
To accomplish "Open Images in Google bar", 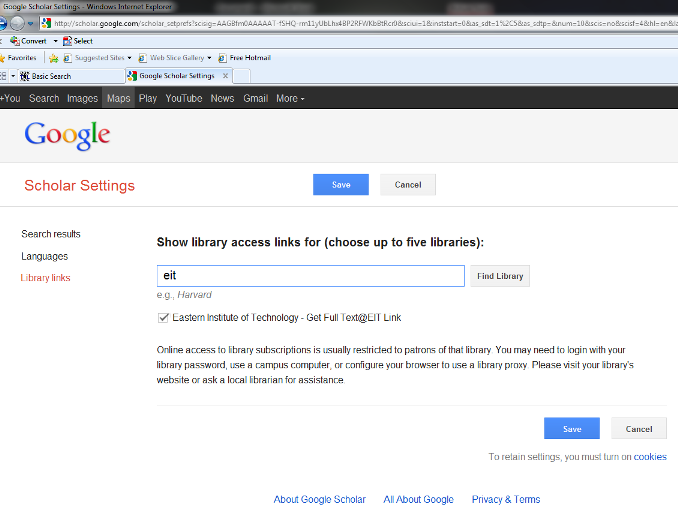I will (82, 99).
